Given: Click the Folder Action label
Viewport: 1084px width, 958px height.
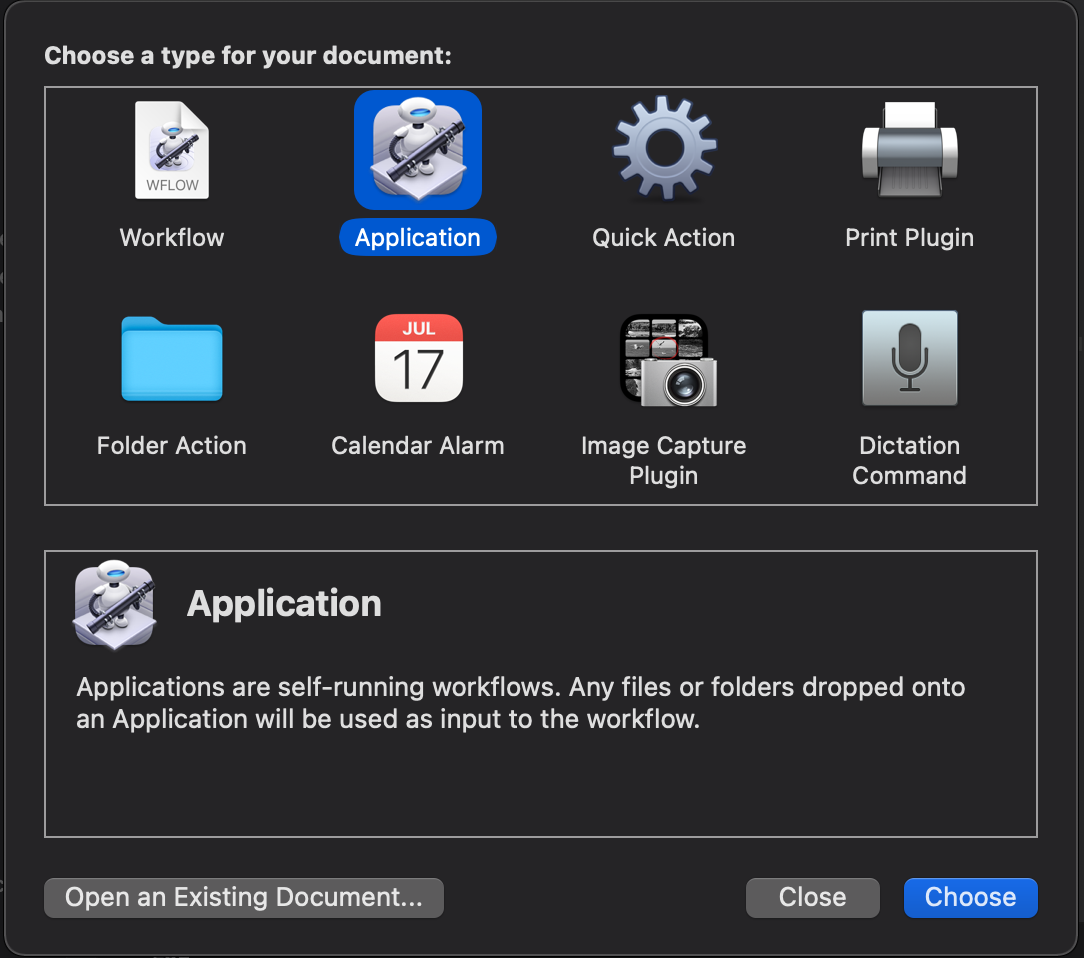Looking at the screenshot, I should click(x=171, y=446).
